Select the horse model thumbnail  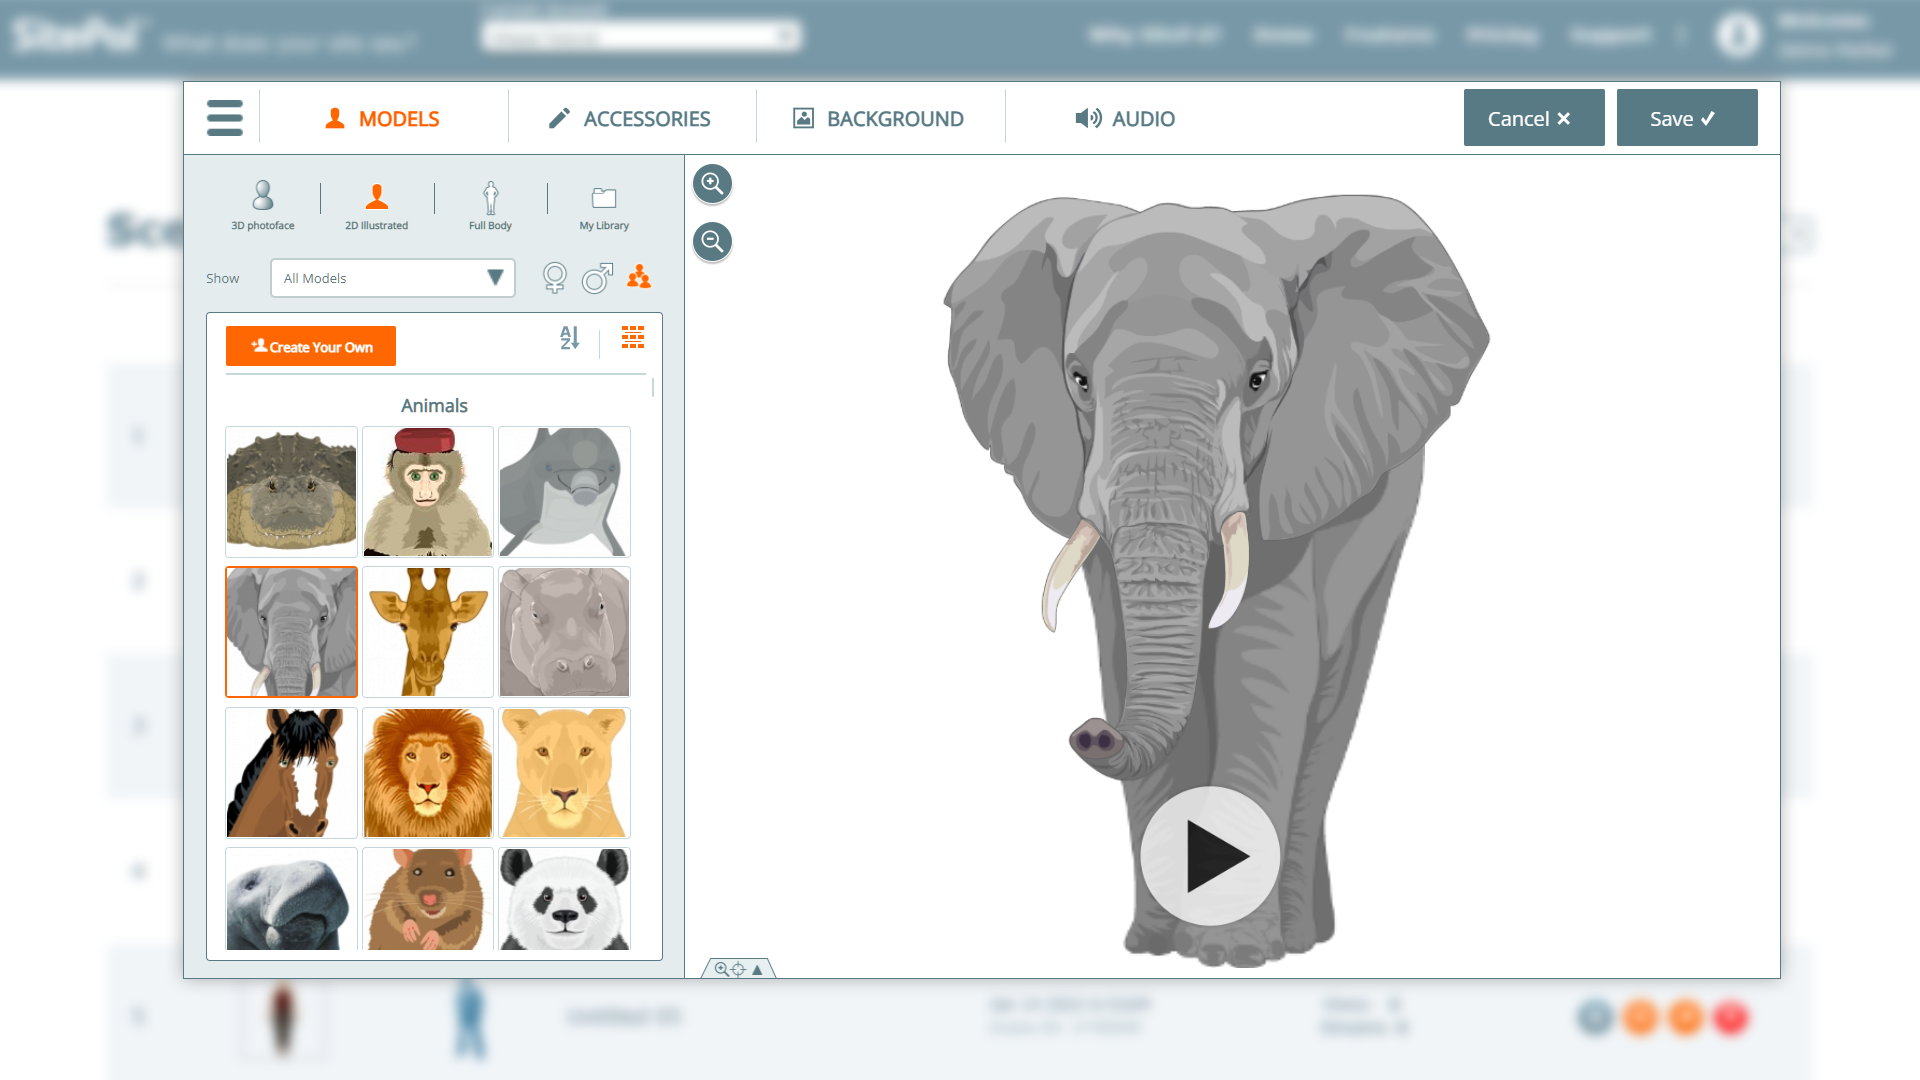(x=291, y=773)
